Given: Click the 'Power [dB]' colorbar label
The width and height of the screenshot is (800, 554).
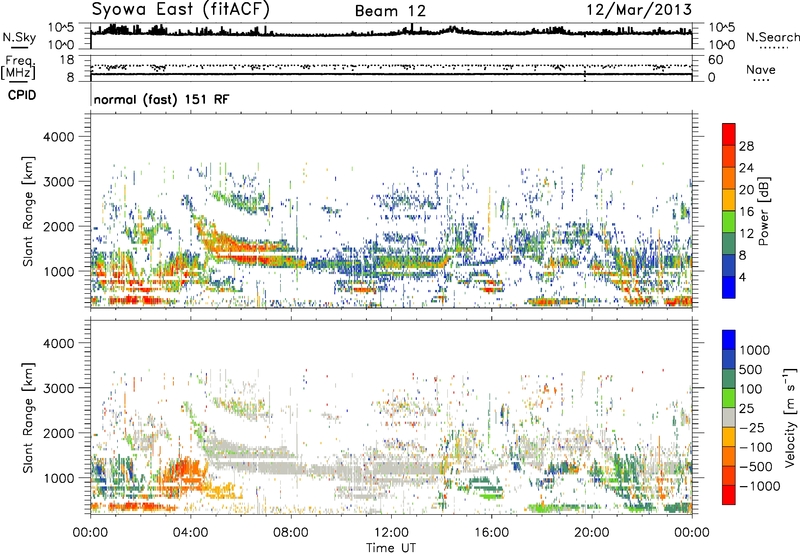Looking at the screenshot, I should [763, 211].
